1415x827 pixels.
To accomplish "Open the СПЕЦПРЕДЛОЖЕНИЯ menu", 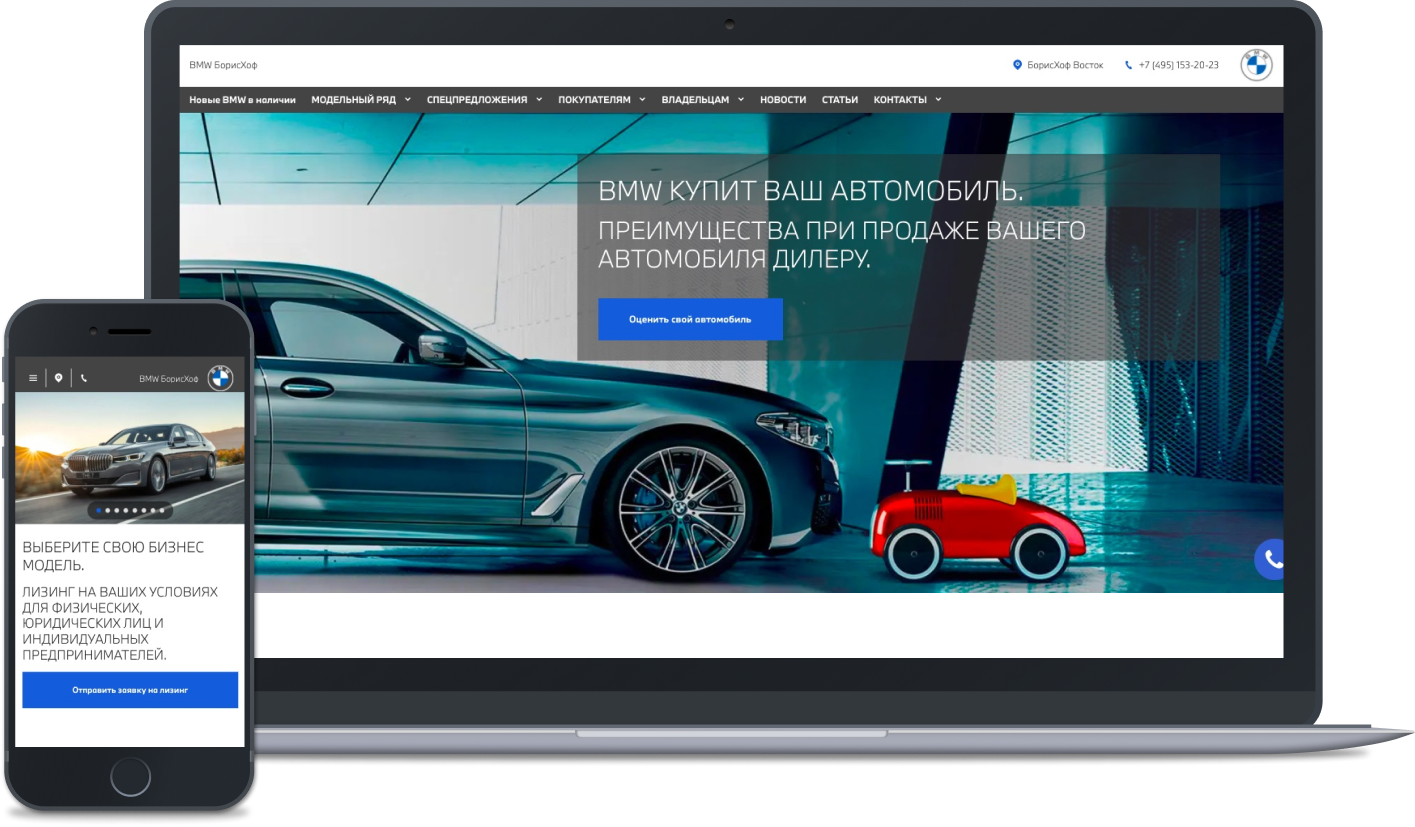I will 477,100.
